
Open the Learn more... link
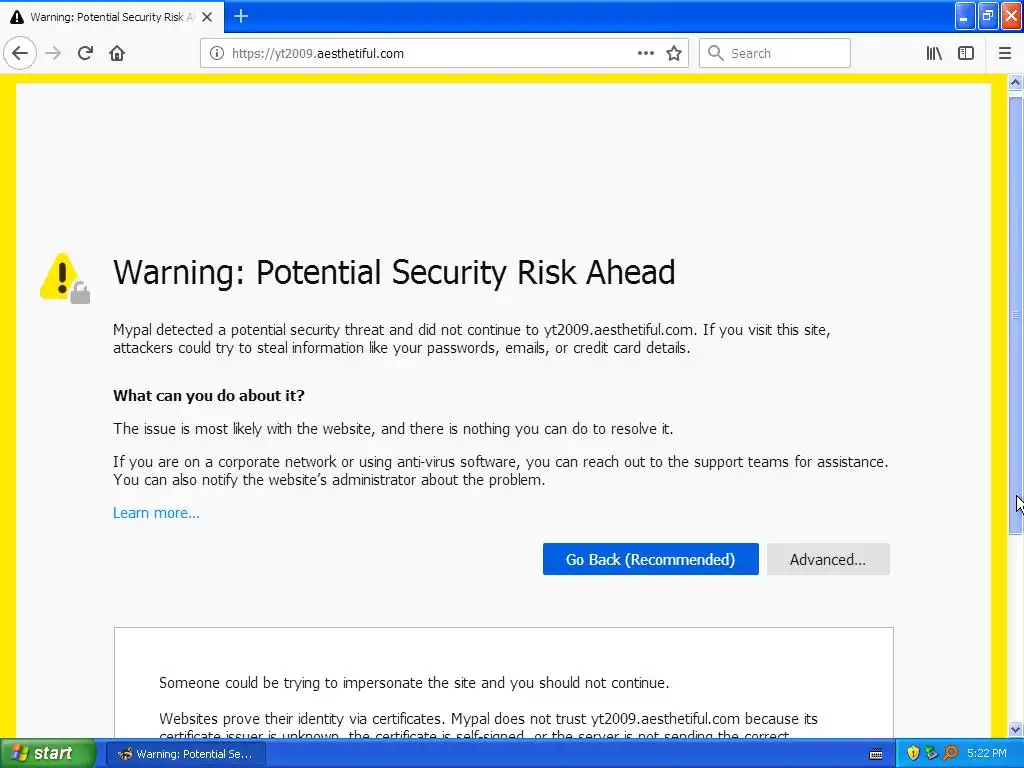click(156, 513)
